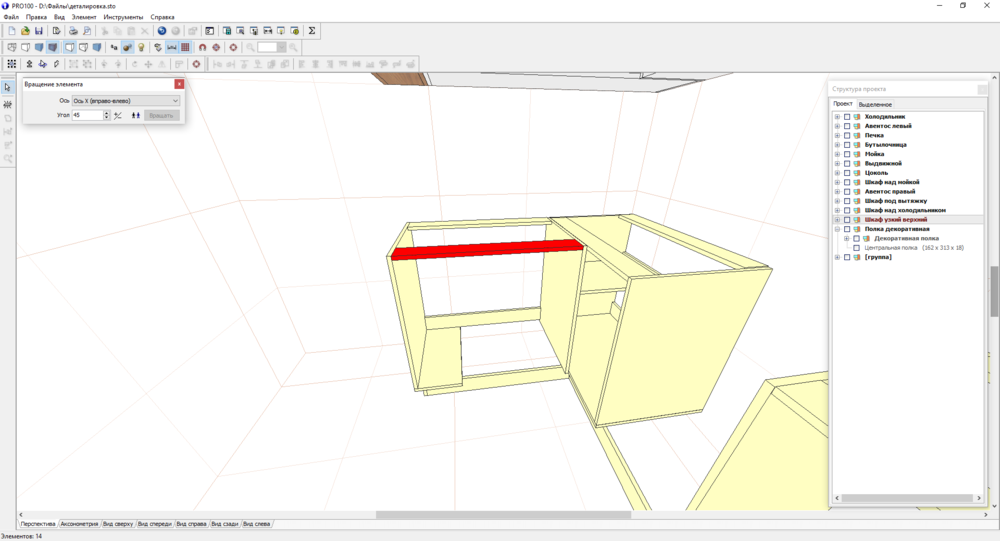Click the flip angle sign icon in rotation dialog
The image size is (1000, 541).
[118, 115]
